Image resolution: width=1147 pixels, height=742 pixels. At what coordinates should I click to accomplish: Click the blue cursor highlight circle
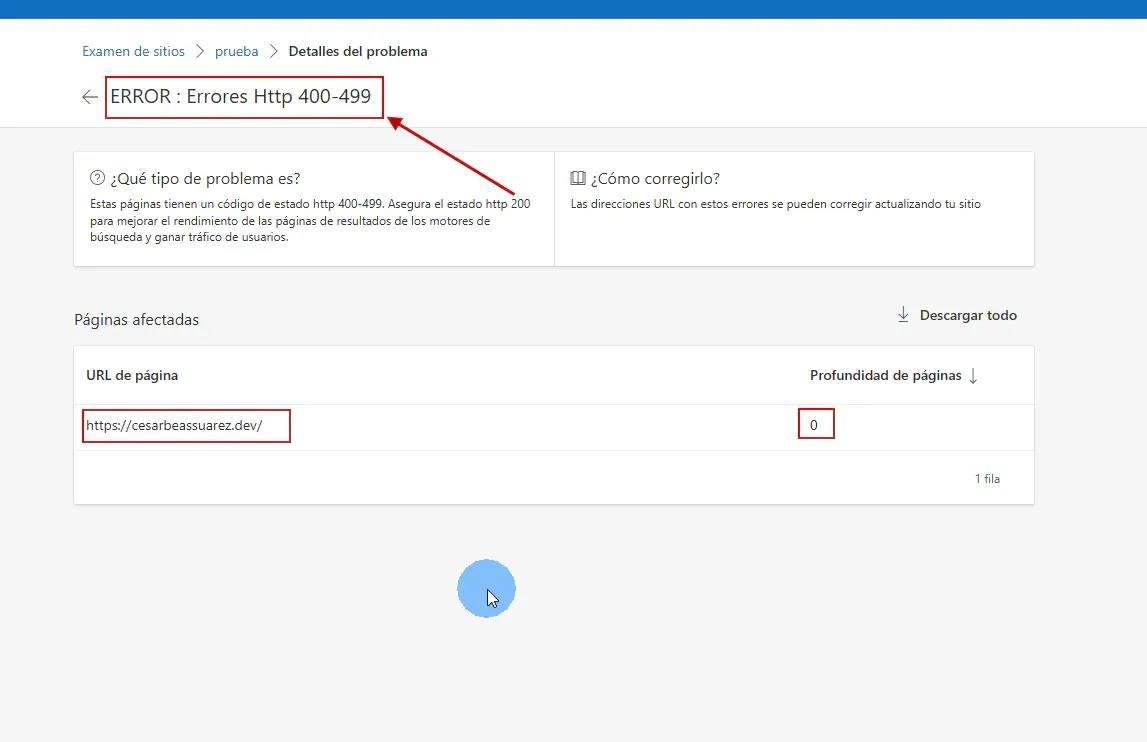pos(487,588)
